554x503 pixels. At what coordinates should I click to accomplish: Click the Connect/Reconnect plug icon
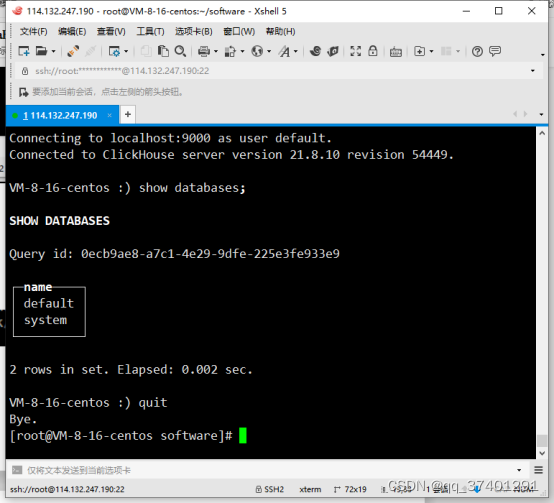tap(73, 51)
